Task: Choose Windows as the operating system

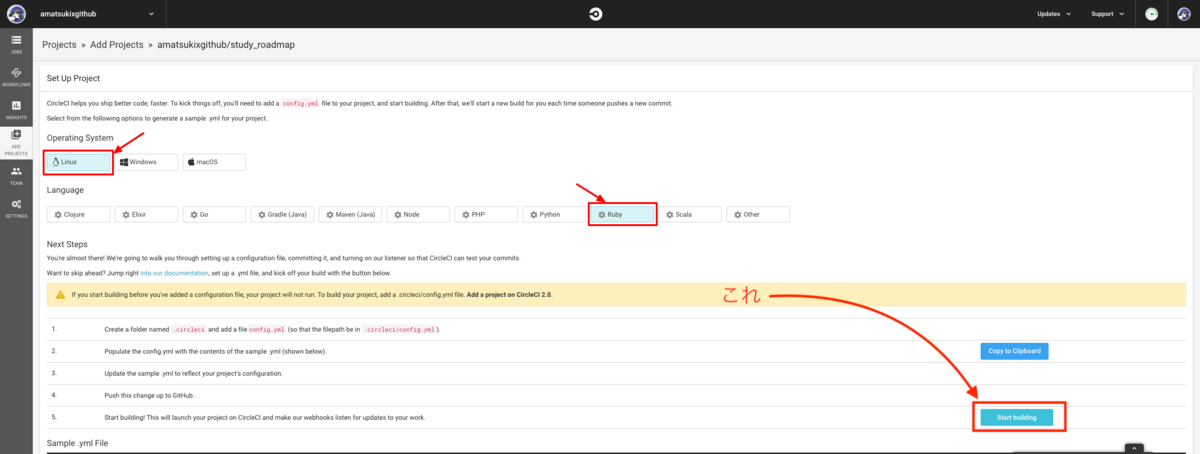Action: (146, 161)
